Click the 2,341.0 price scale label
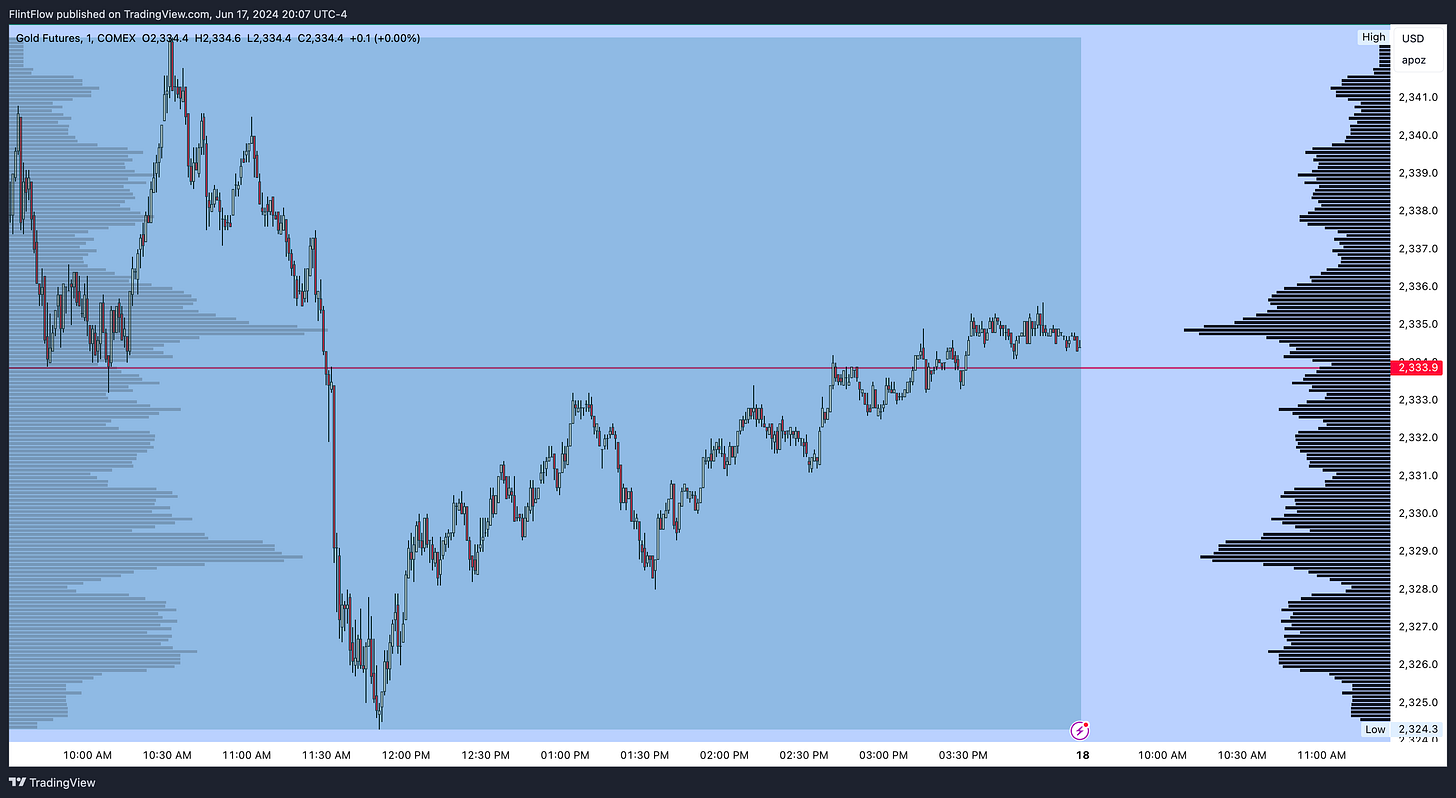 pyautogui.click(x=1418, y=97)
